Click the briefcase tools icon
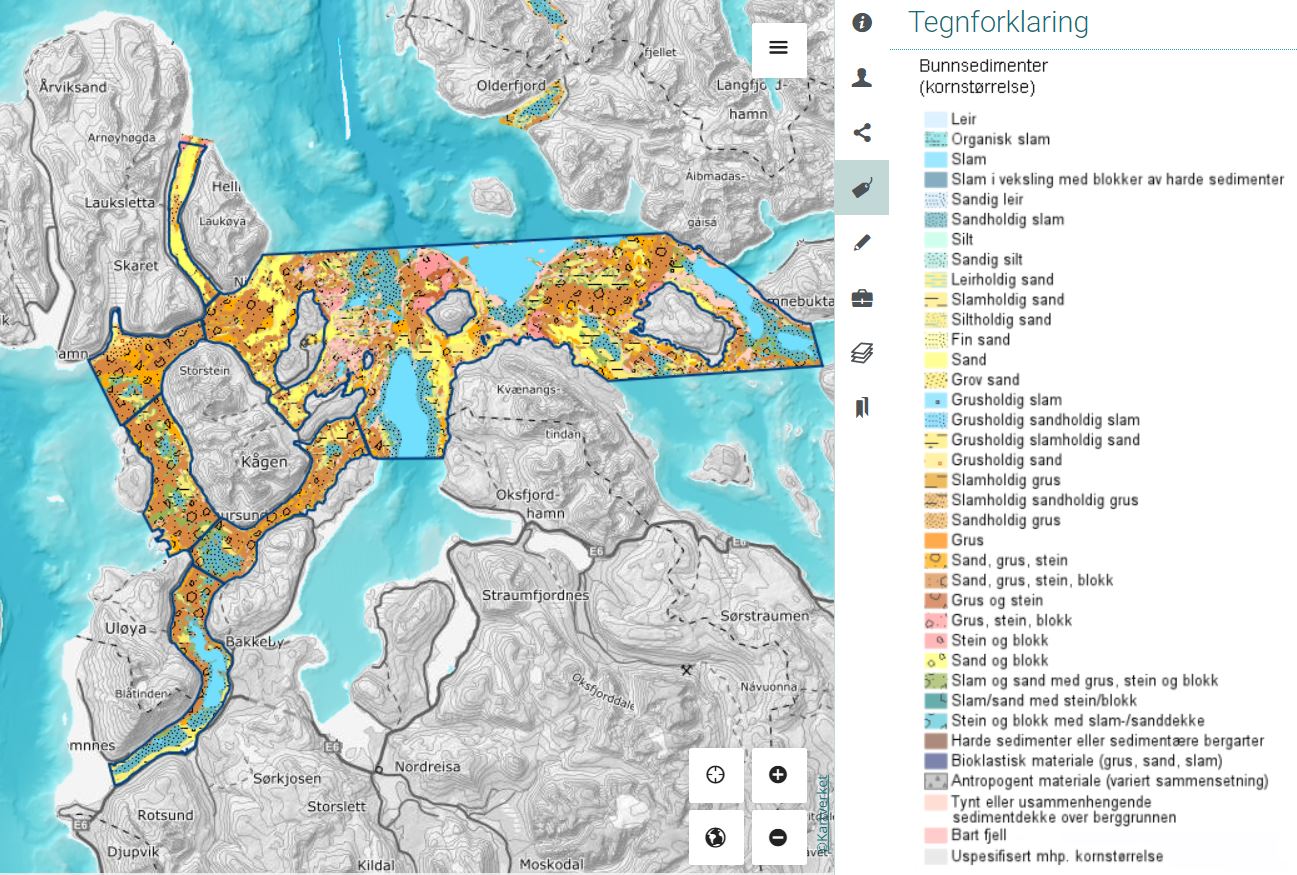This screenshot has height=875, width=1297. coord(861,298)
